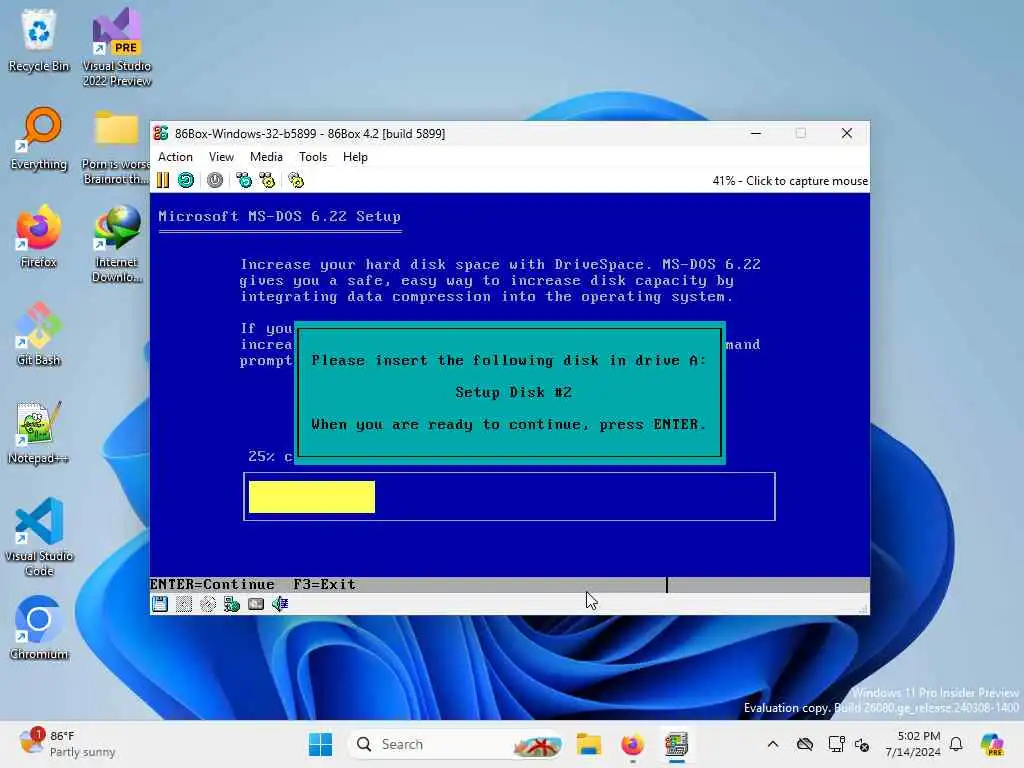This screenshot has width=1024, height=768.
Task: Click the floppy disk status bar icon
Action: click(160, 604)
